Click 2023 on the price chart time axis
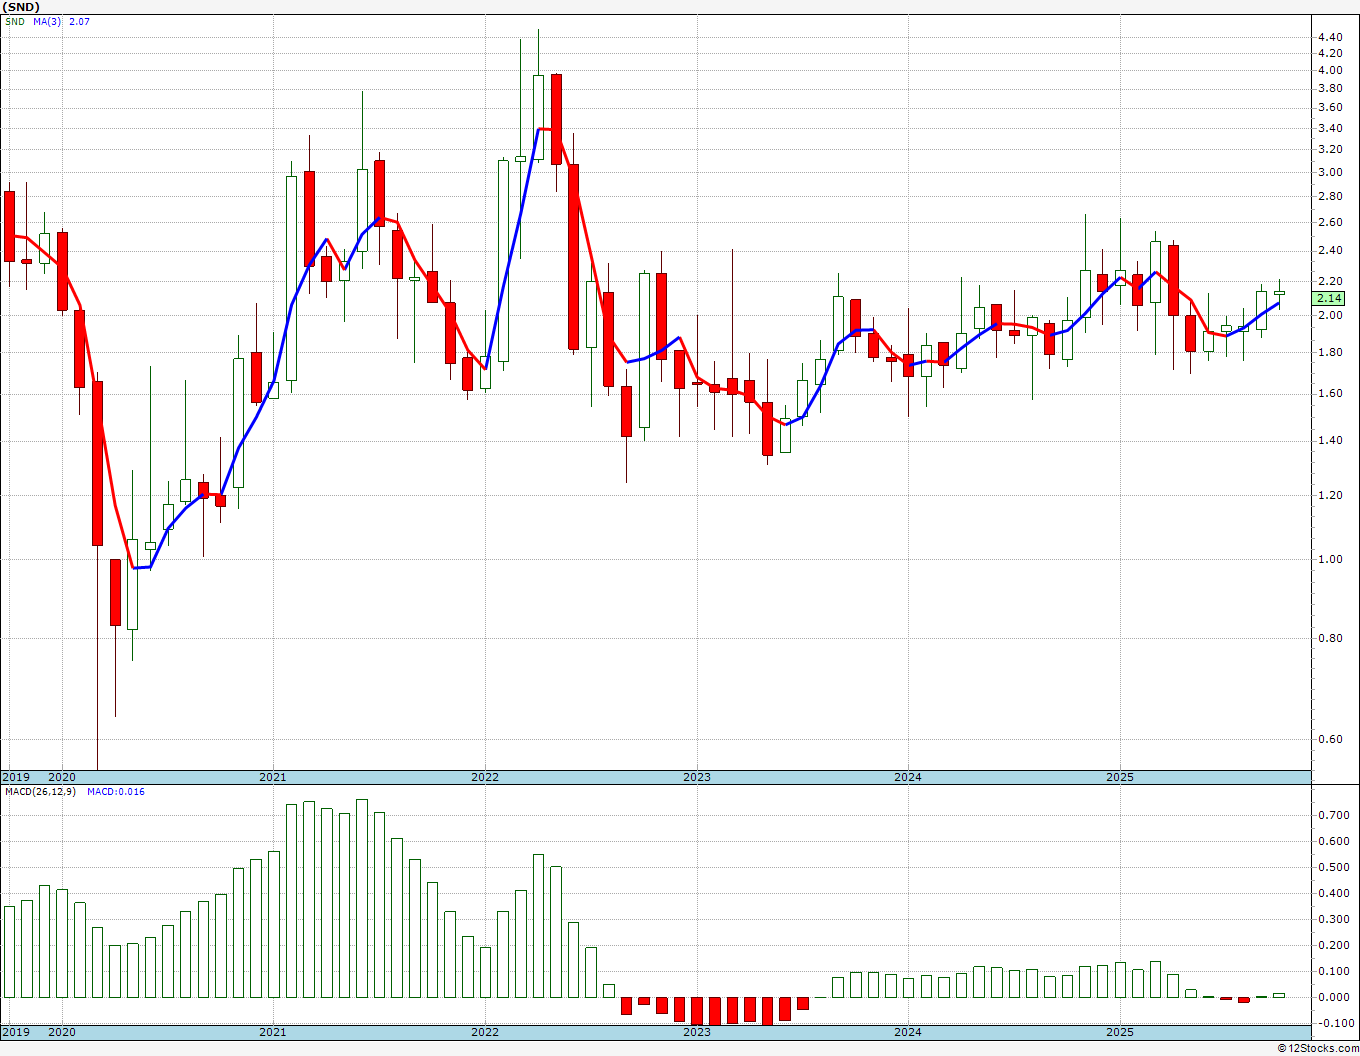Screen dimensions: 1360x1056 696,777
